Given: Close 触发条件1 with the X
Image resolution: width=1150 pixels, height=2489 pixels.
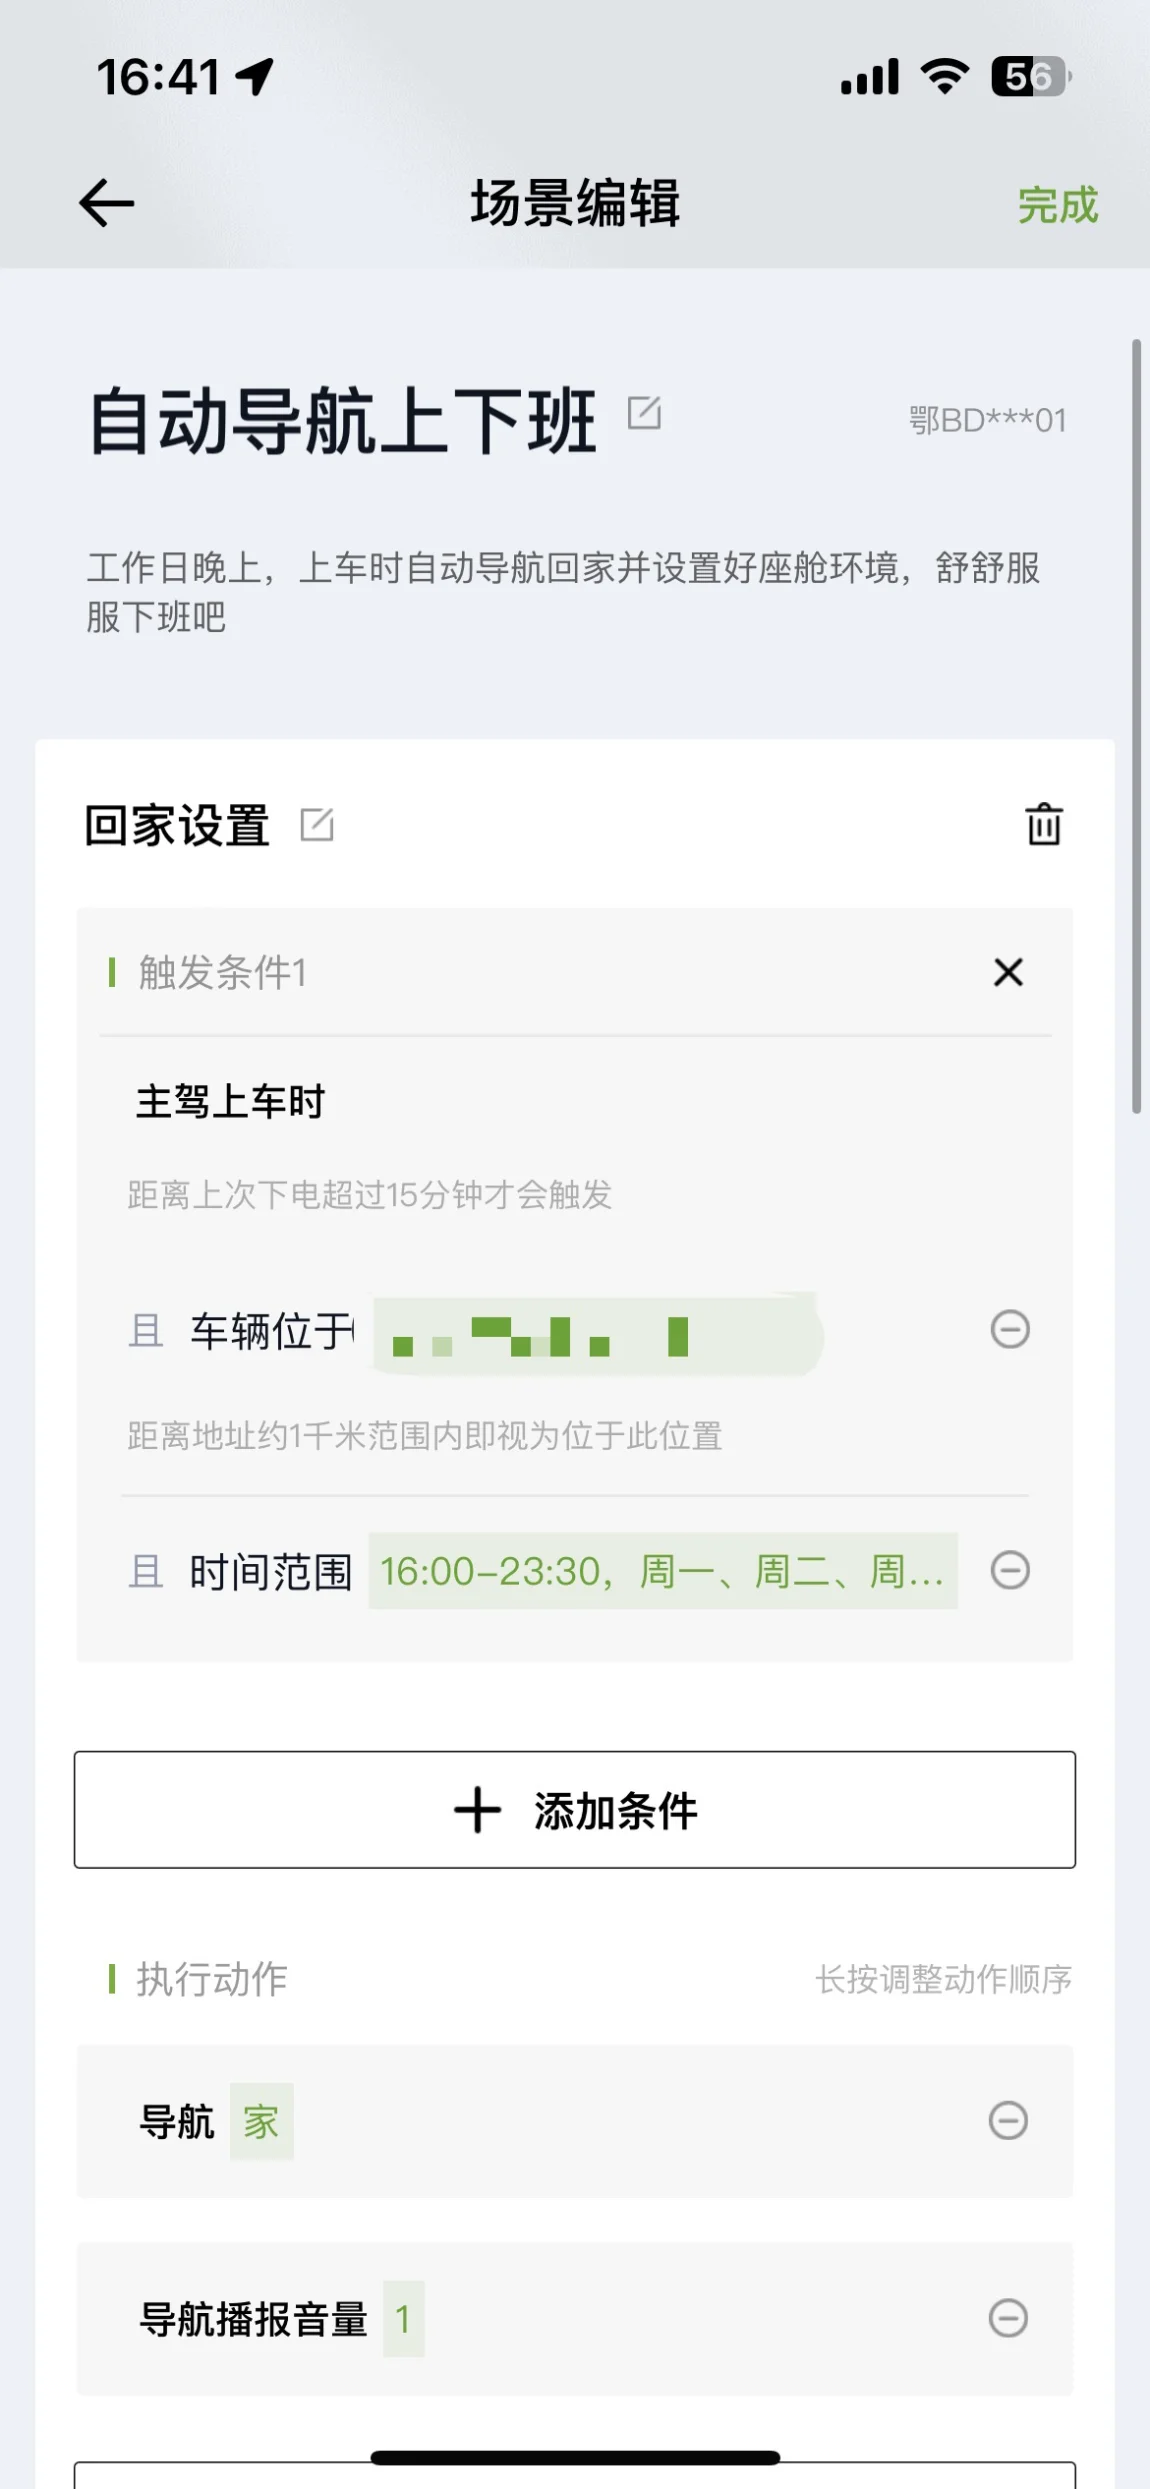Looking at the screenshot, I should click(1008, 972).
